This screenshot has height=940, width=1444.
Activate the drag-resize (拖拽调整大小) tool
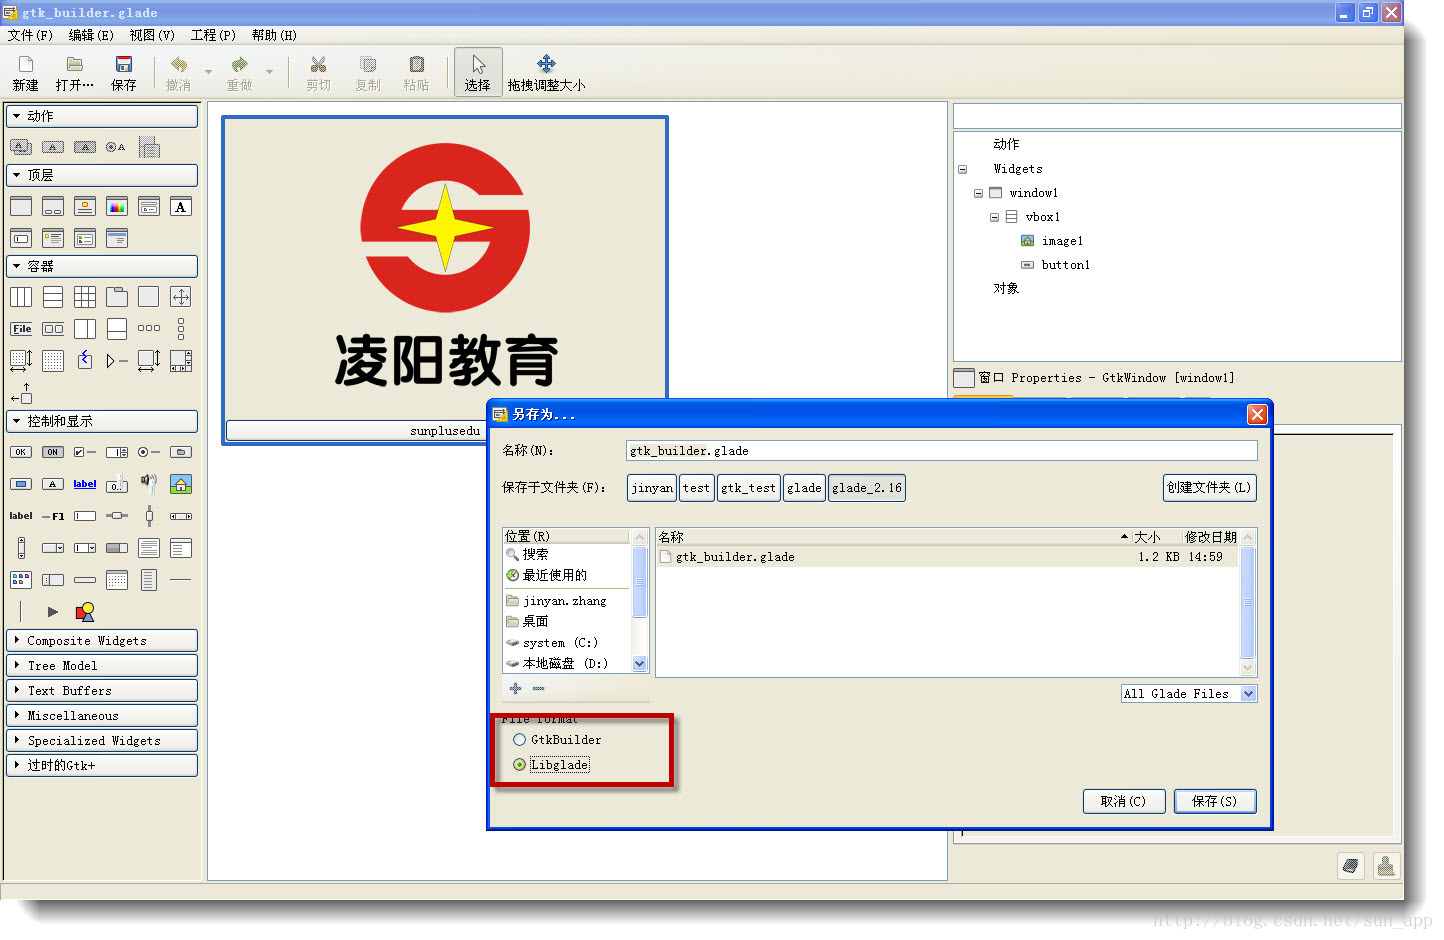coord(546,73)
